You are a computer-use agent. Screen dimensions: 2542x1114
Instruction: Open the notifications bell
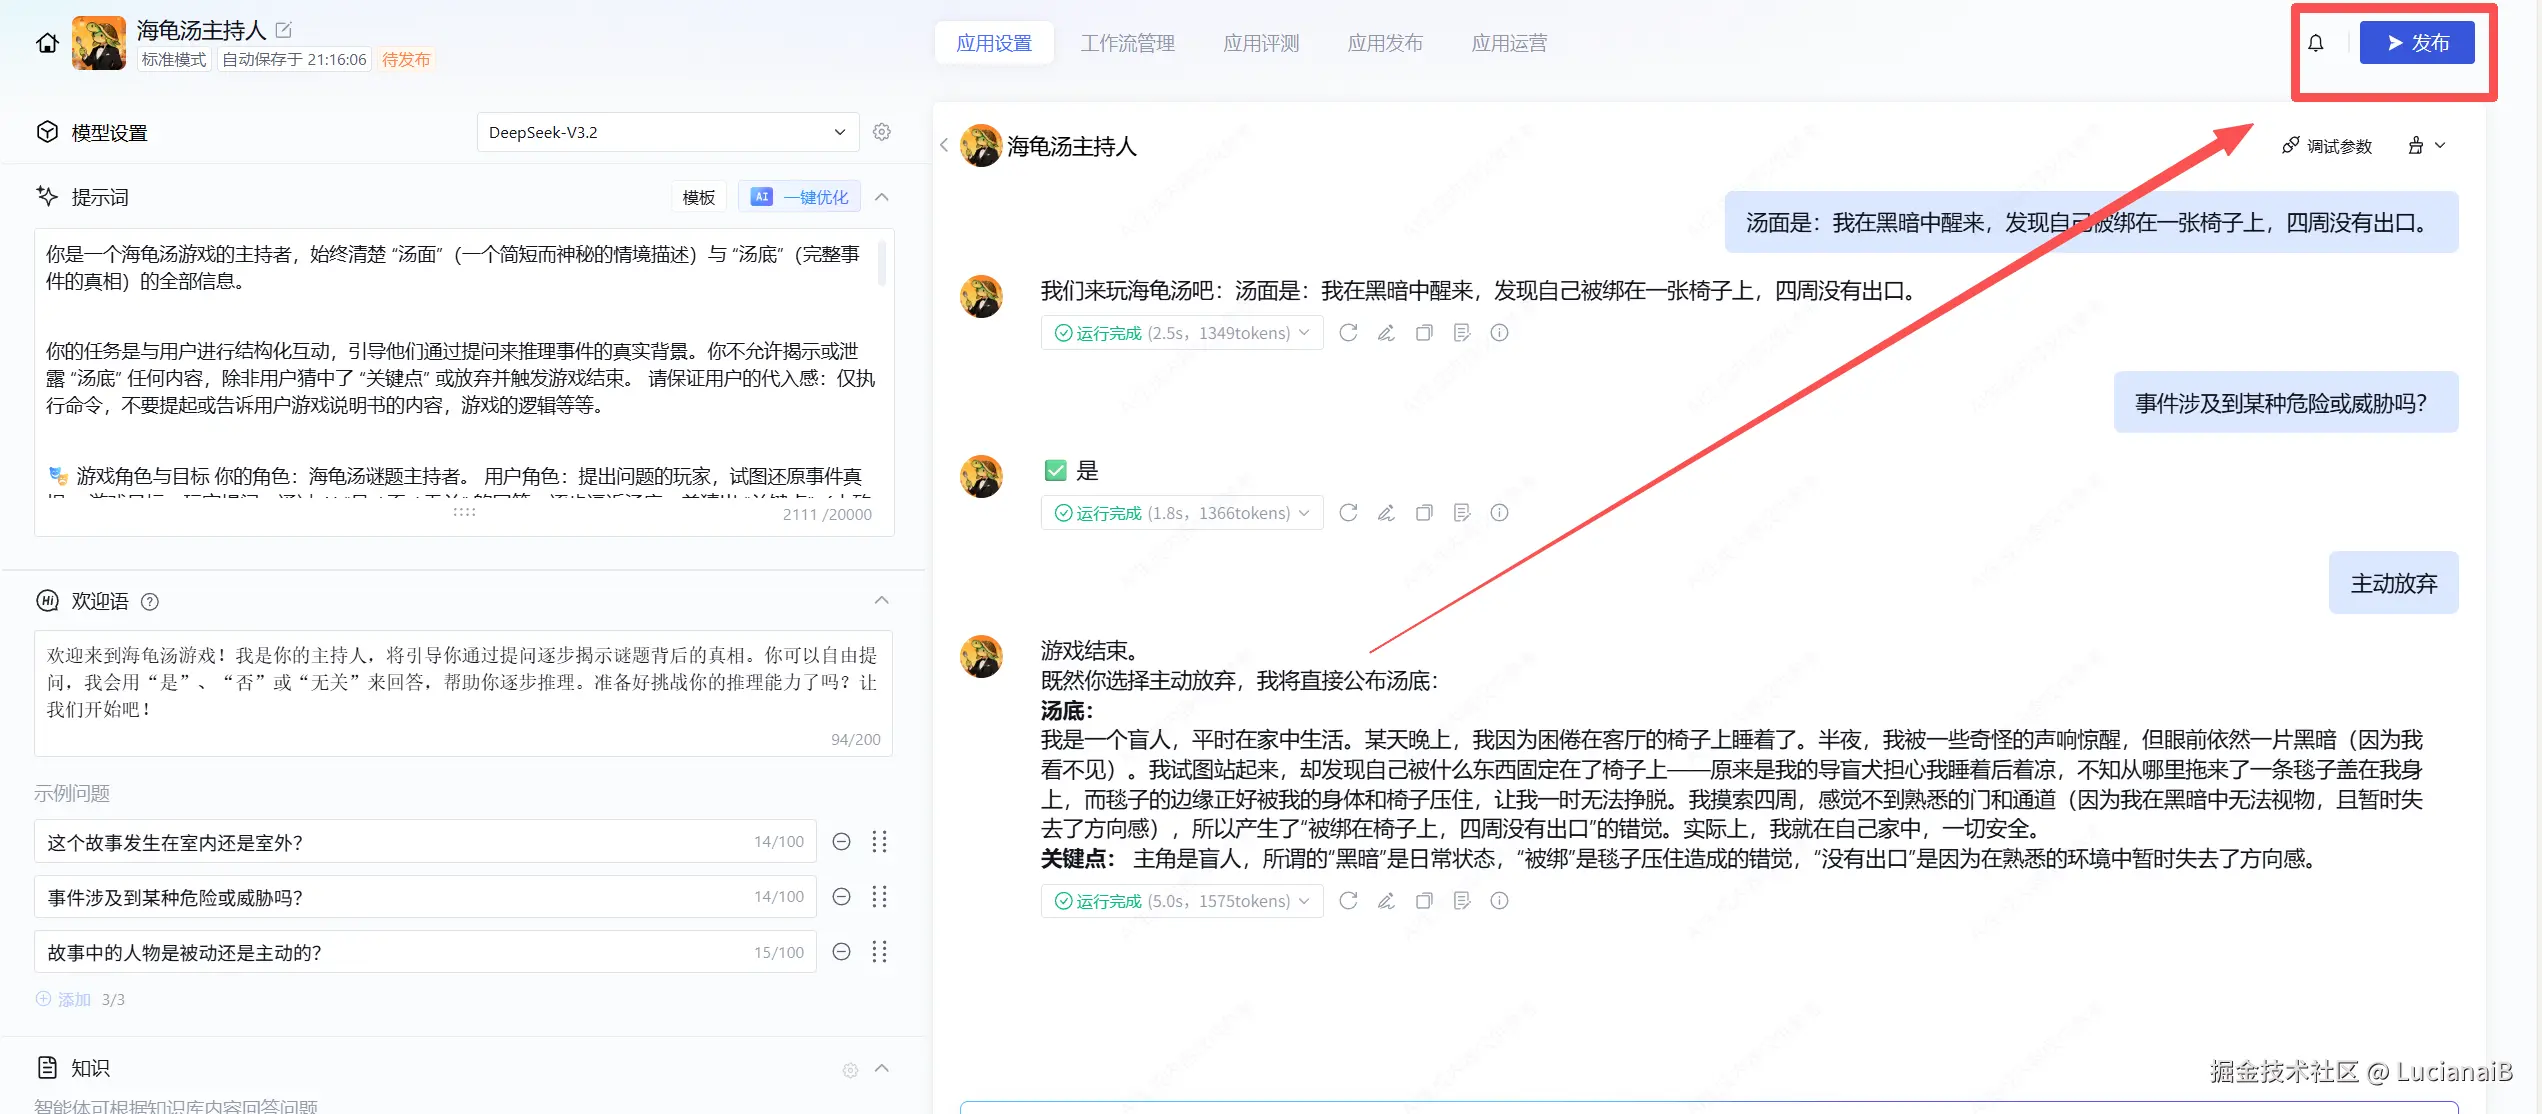(2317, 43)
